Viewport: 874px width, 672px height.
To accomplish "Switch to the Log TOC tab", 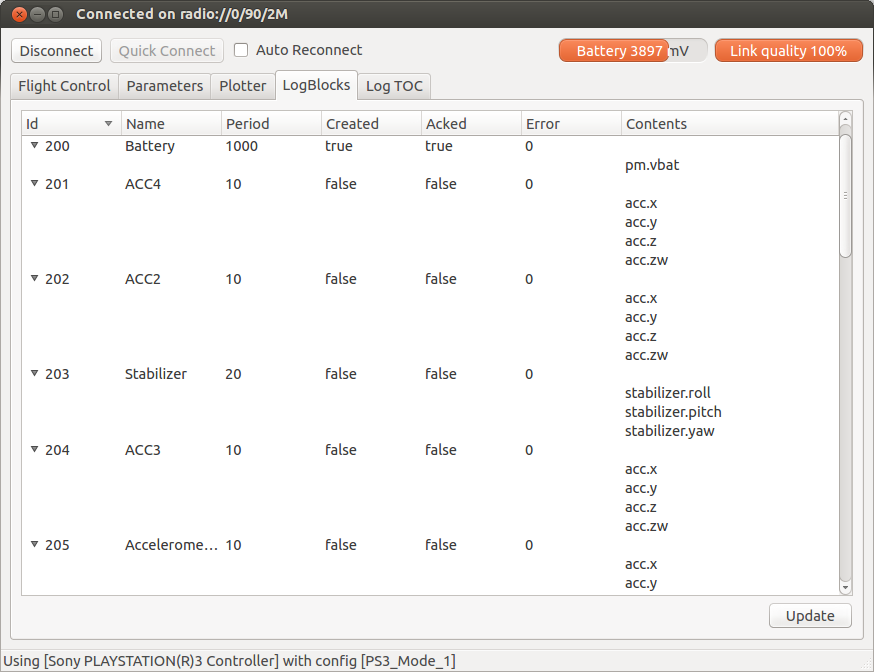I will click(x=394, y=86).
